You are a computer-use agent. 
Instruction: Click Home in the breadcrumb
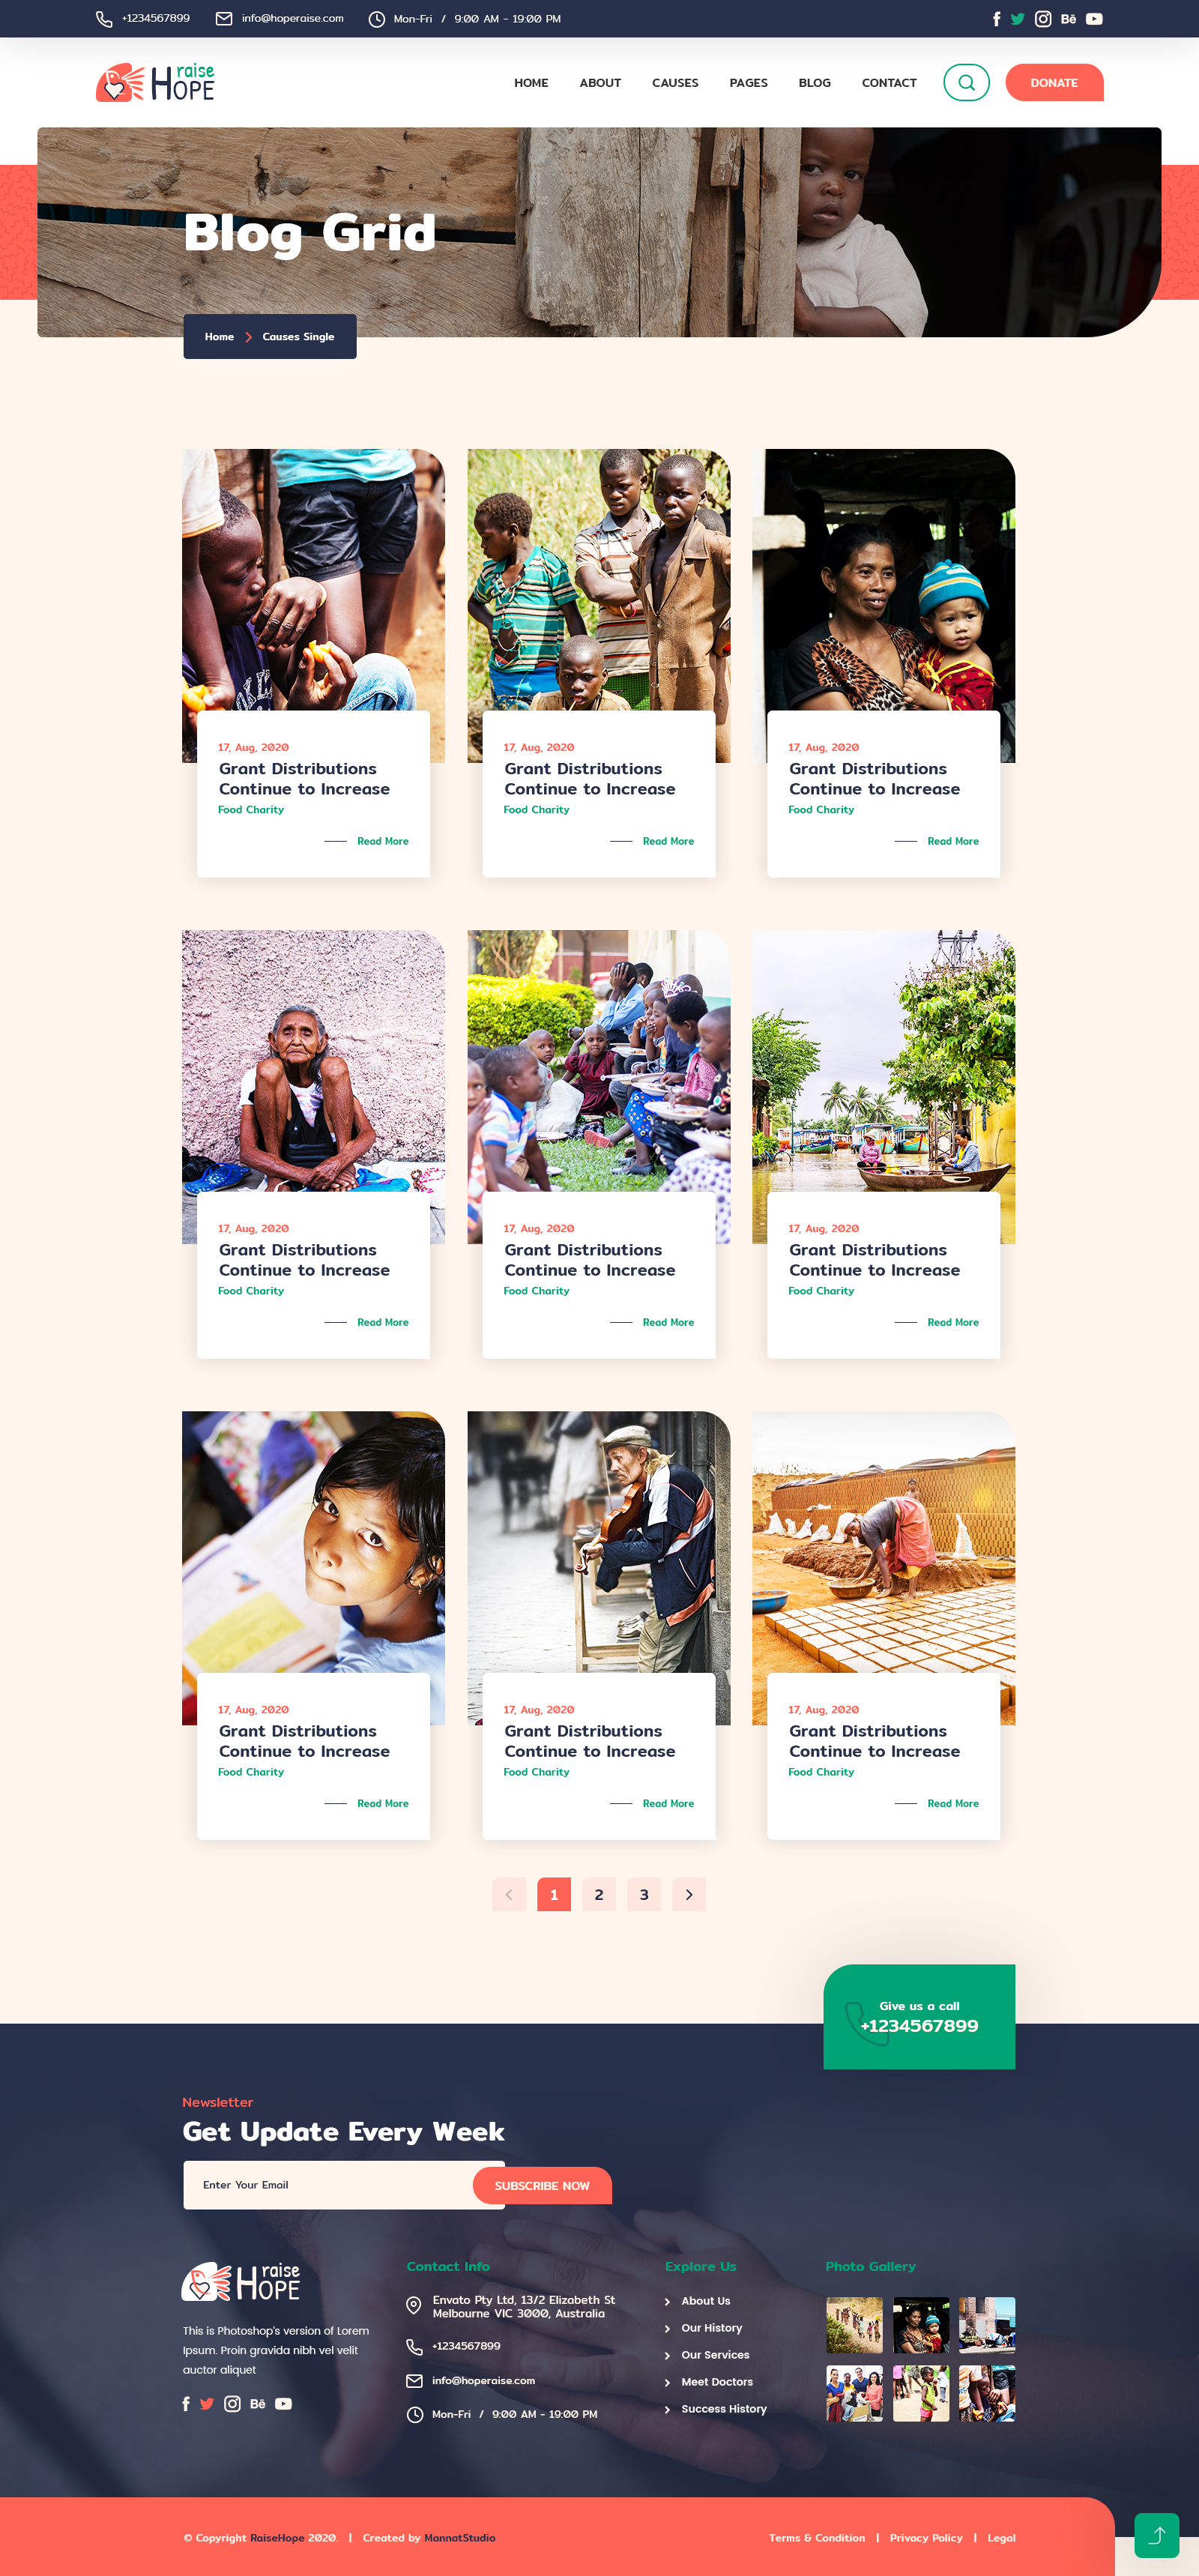(x=219, y=337)
